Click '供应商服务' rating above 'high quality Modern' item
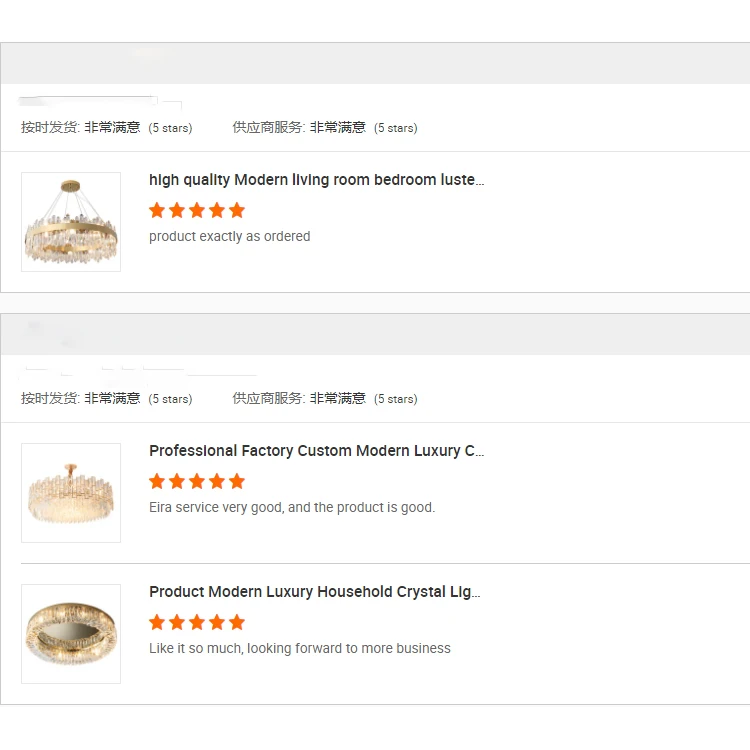 [325, 128]
